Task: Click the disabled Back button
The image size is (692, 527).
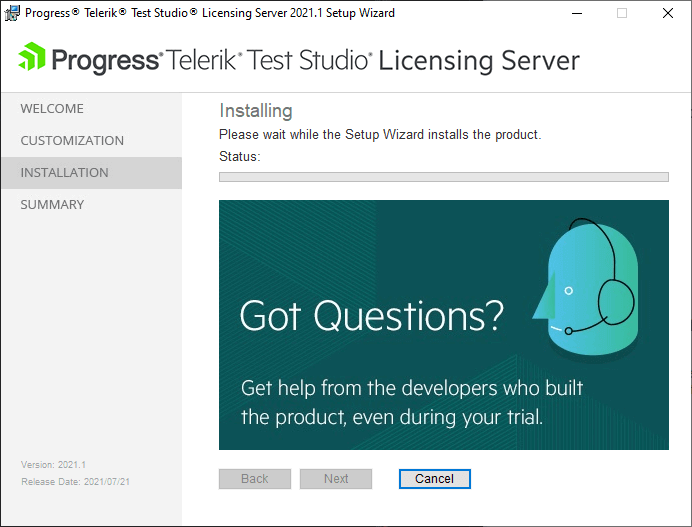Action: (x=255, y=479)
